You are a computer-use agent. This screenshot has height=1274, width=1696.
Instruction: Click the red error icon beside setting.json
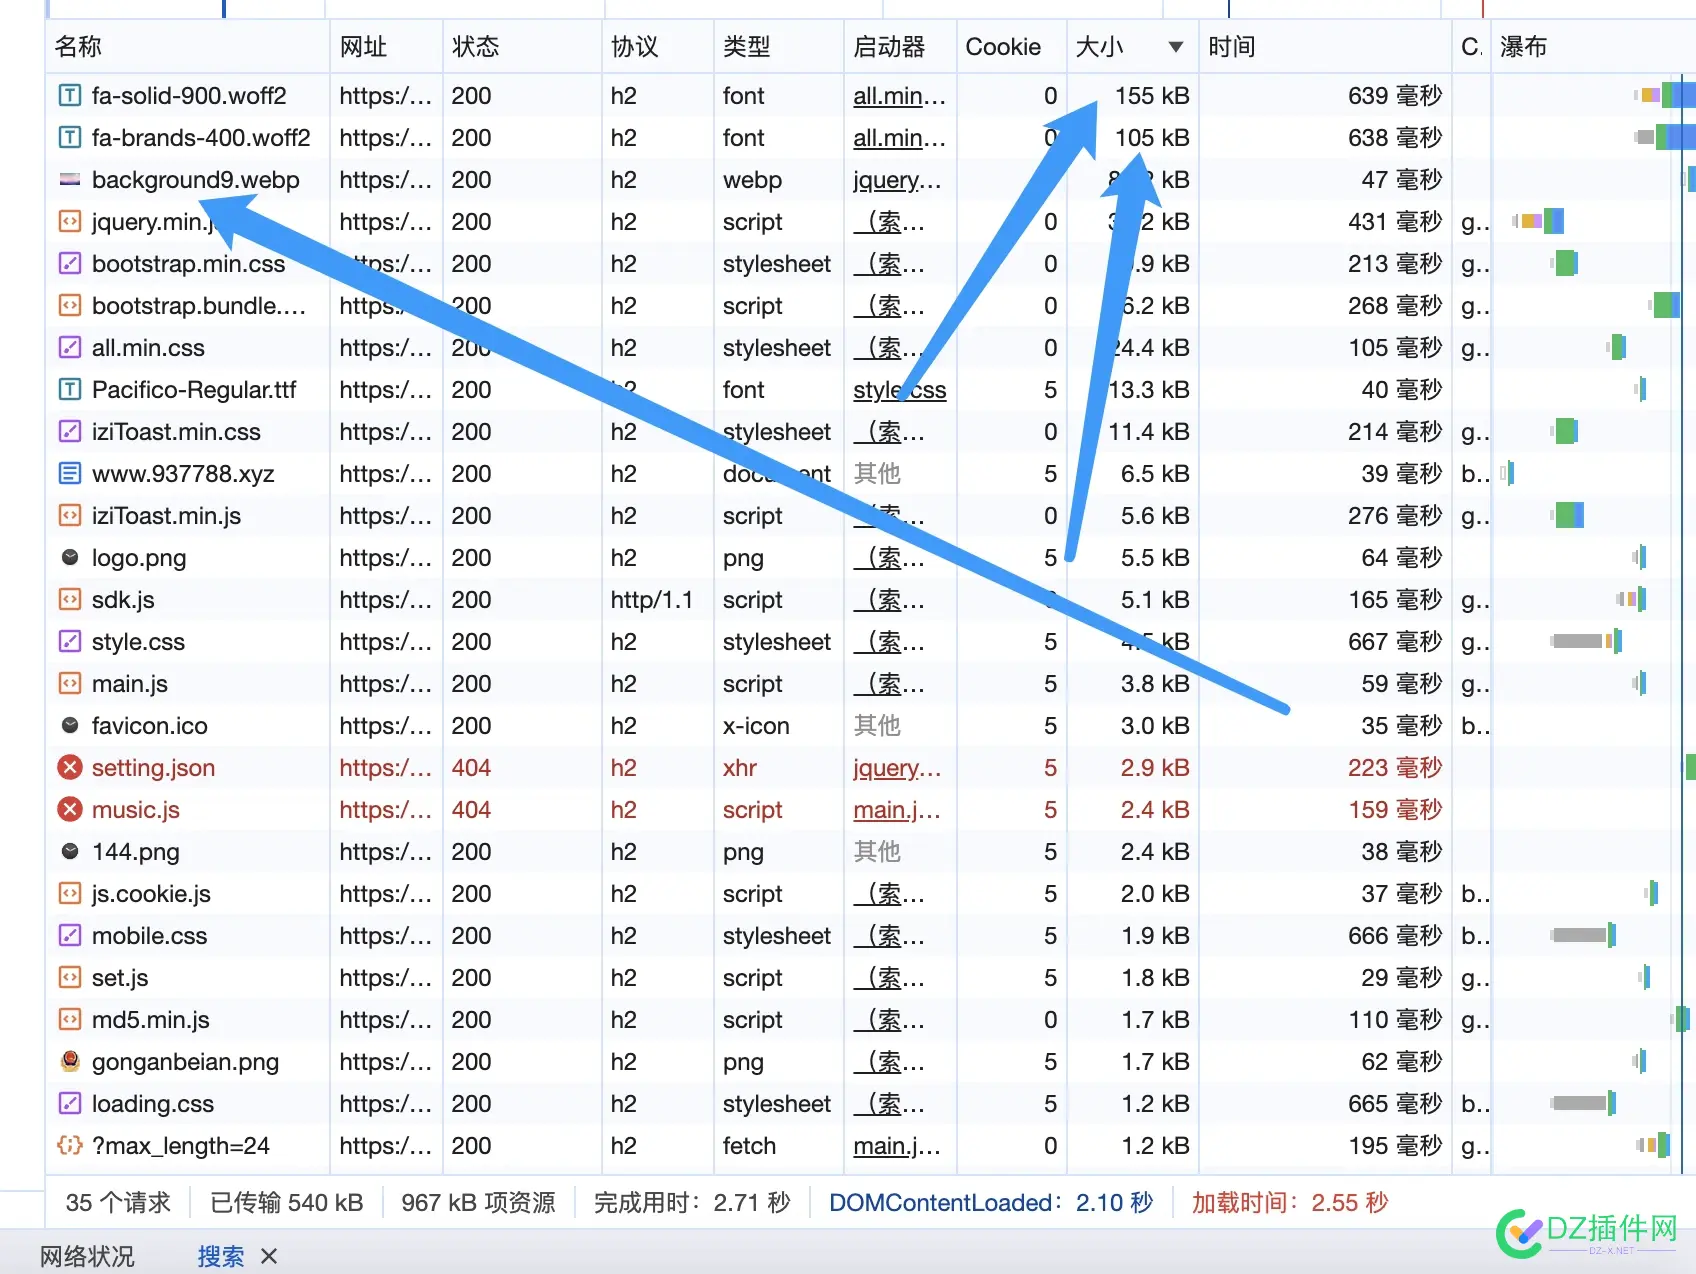(69, 768)
